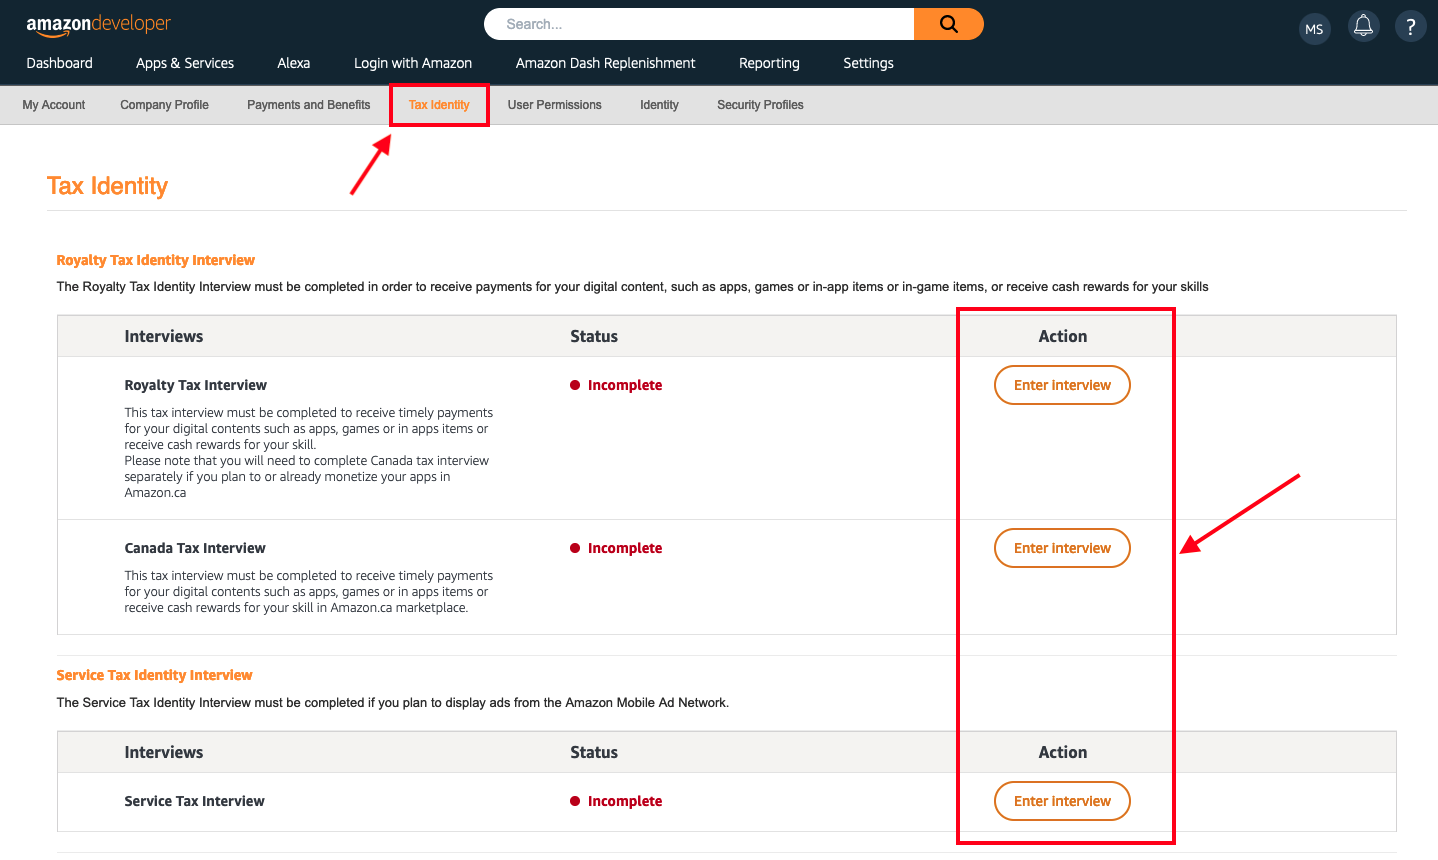Focus the Search input field
The height and width of the screenshot is (860, 1438).
pyautogui.click(x=699, y=24)
